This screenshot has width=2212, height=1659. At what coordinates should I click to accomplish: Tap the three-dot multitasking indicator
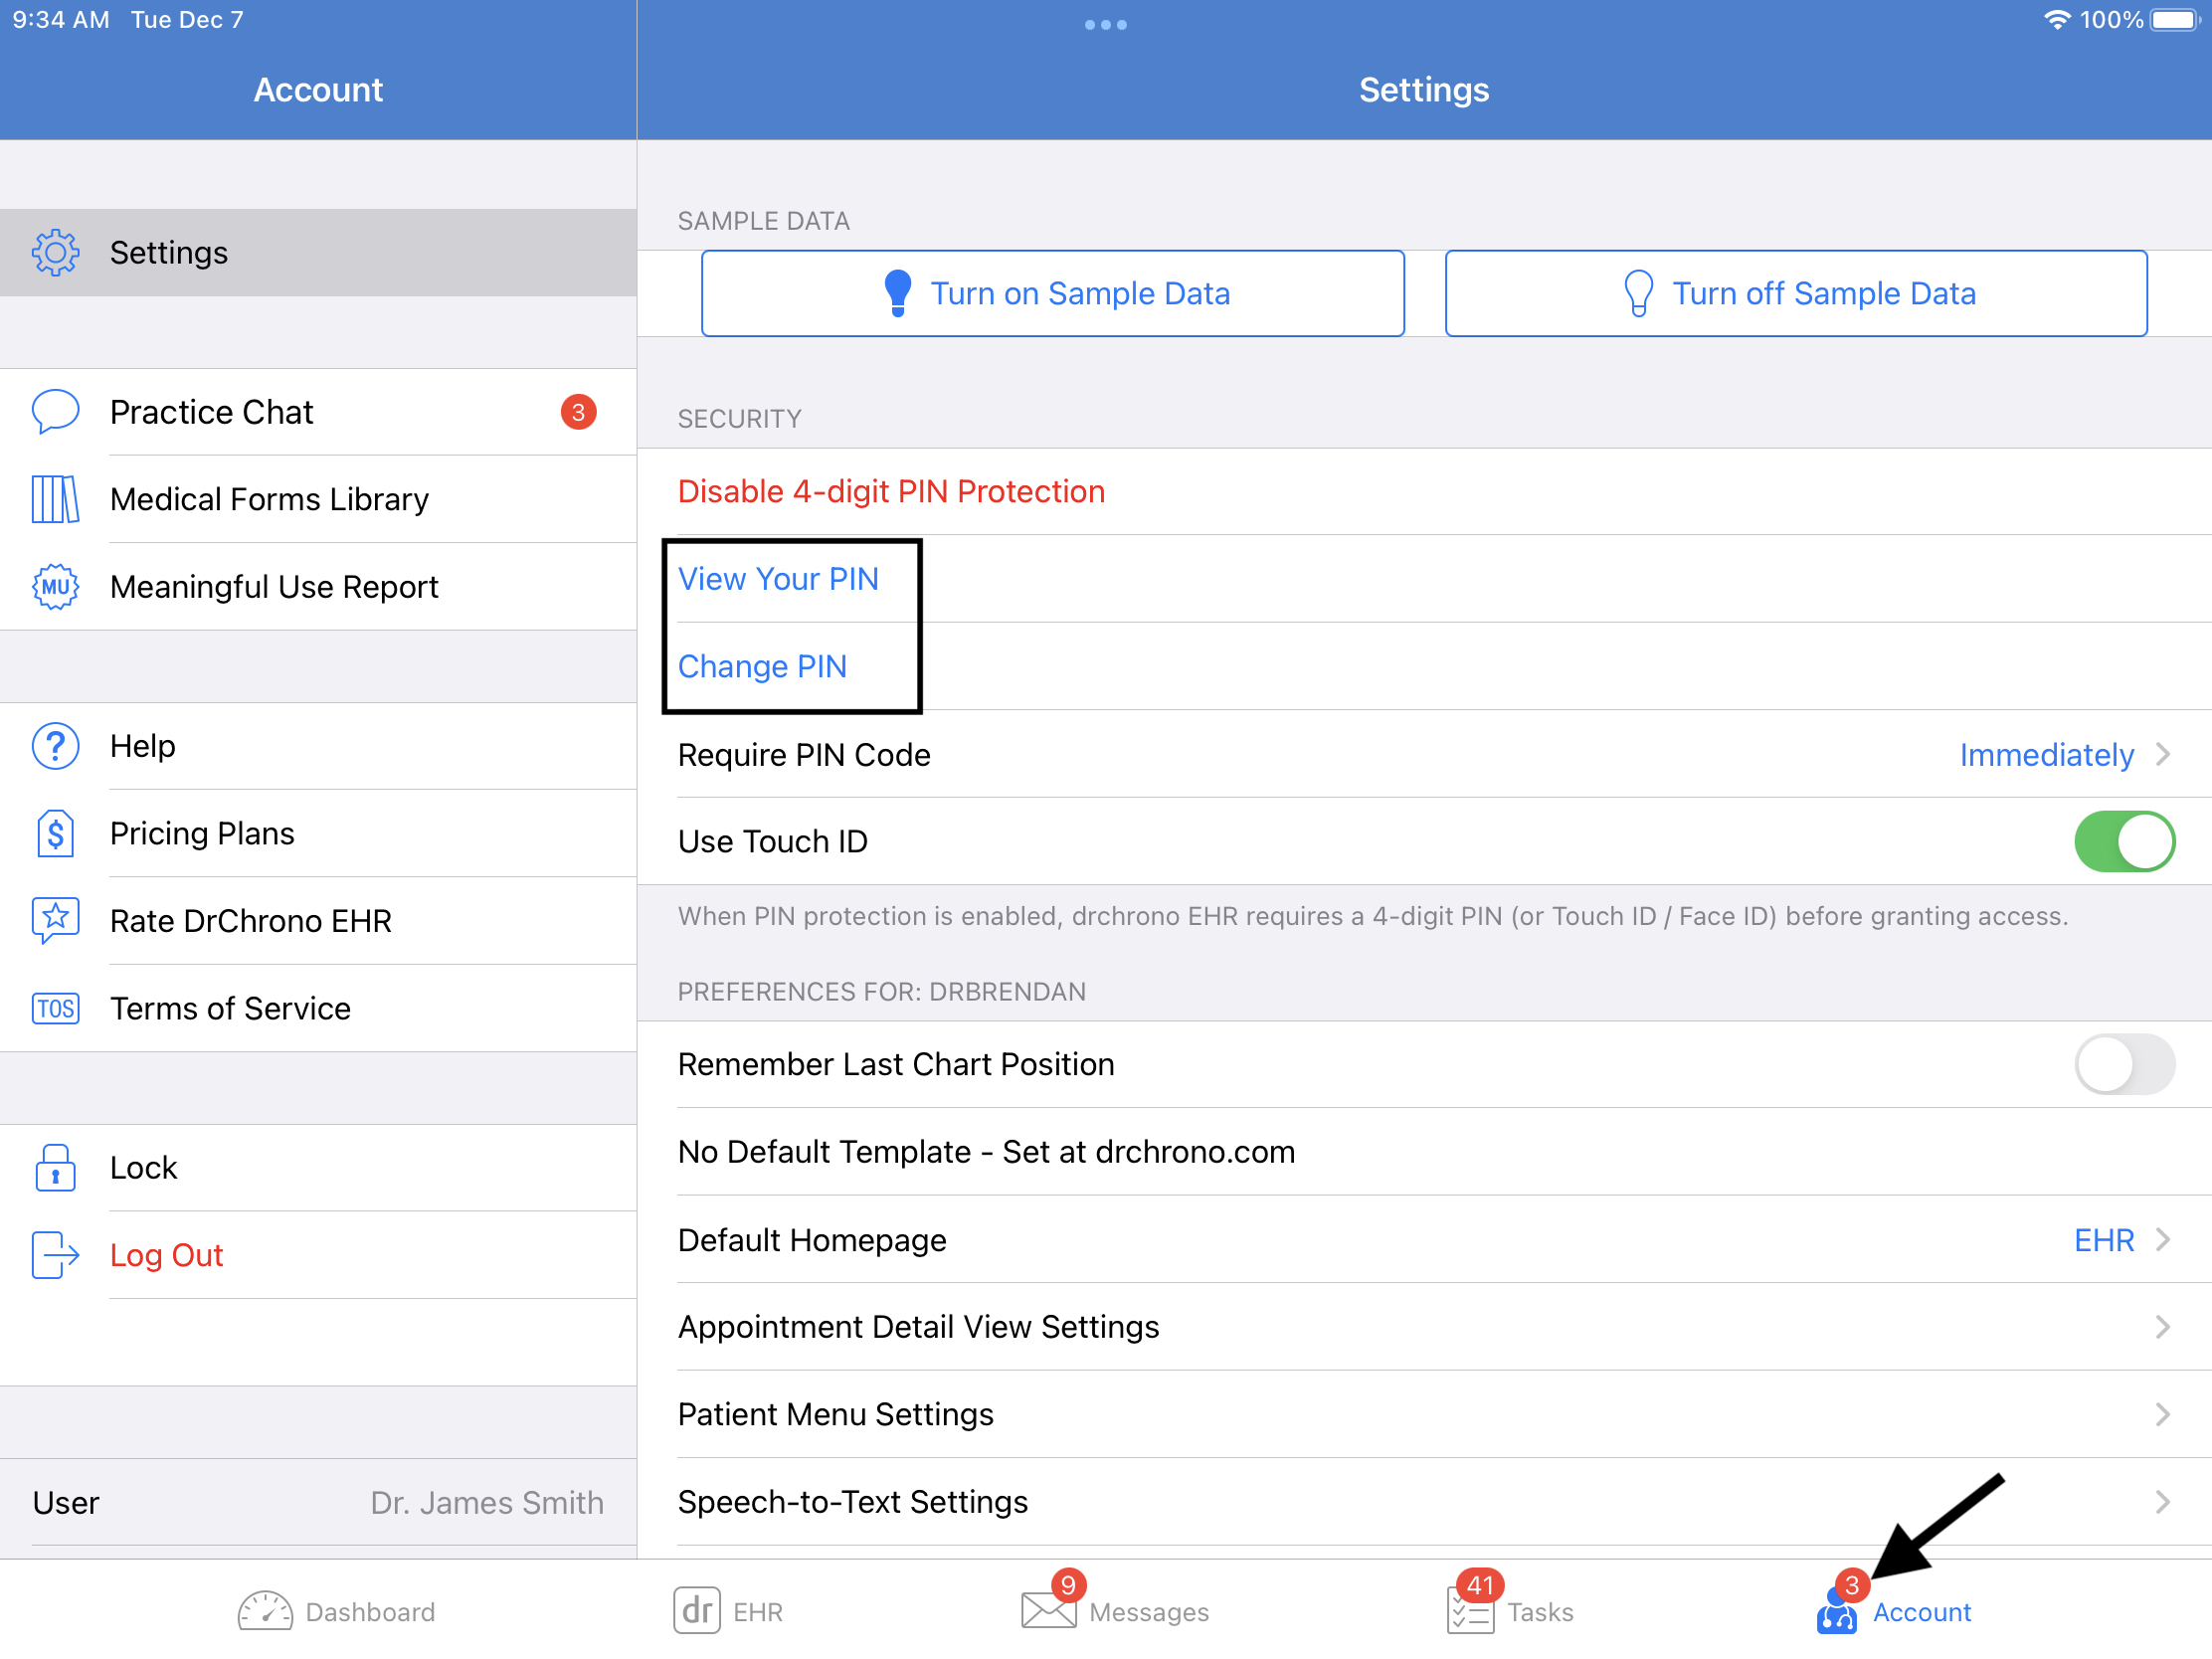pyautogui.click(x=1105, y=25)
